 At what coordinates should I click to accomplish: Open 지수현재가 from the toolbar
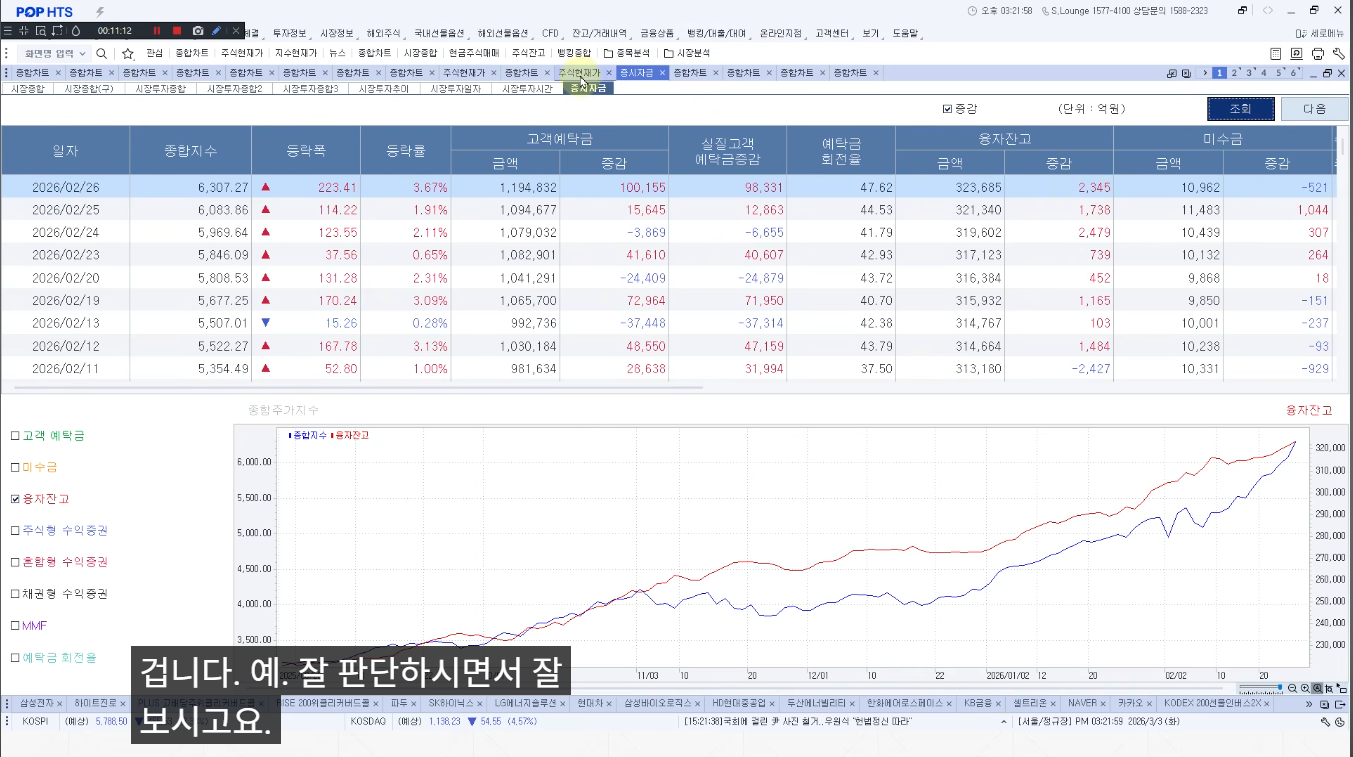point(296,53)
